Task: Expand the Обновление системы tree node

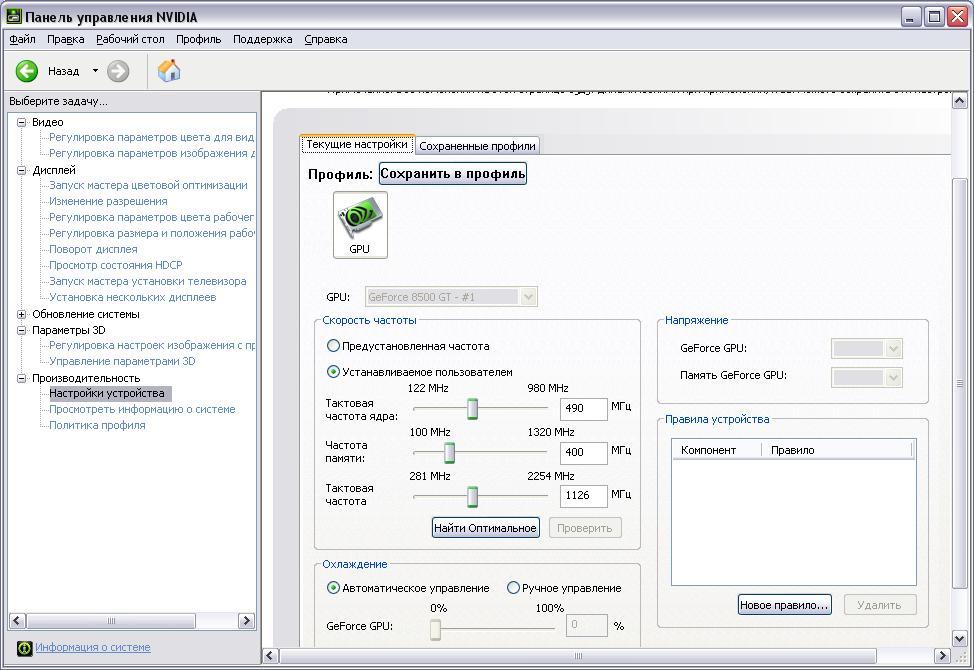Action: click(22, 314)
